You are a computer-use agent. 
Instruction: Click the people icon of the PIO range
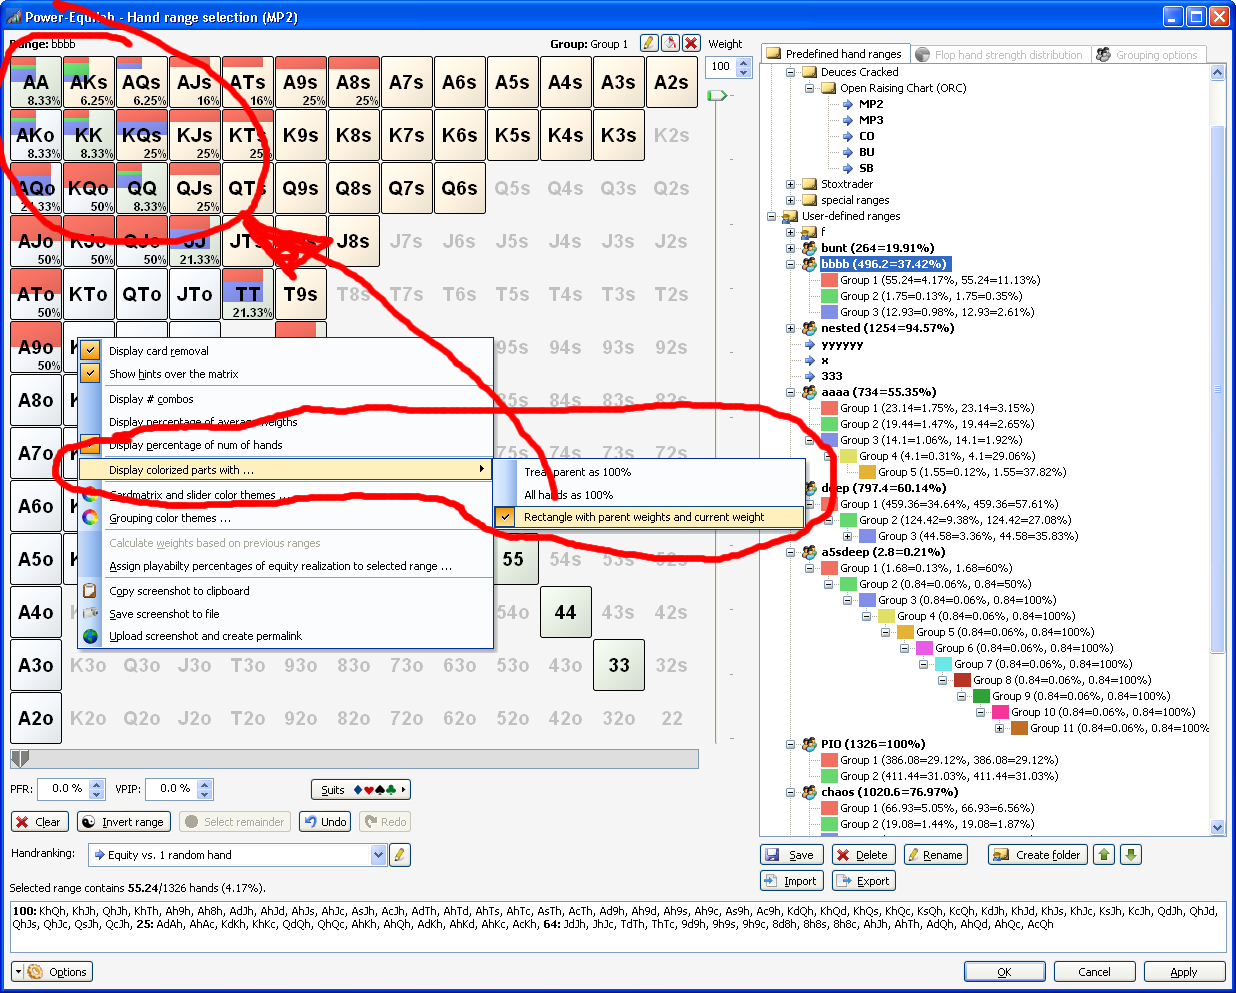coord(810,744)
